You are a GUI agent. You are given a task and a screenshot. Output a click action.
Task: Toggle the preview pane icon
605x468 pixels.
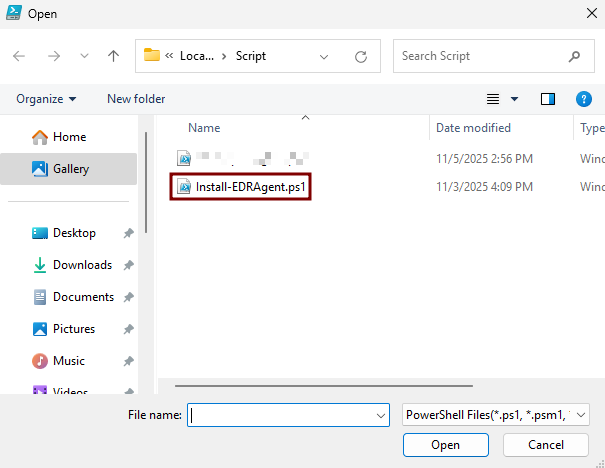click(548, 99)
